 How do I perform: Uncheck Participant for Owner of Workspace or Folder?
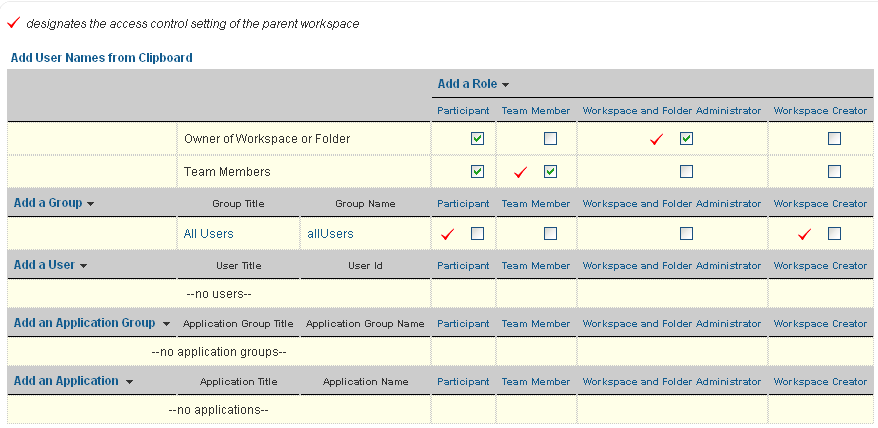click(x=477, y=139)
